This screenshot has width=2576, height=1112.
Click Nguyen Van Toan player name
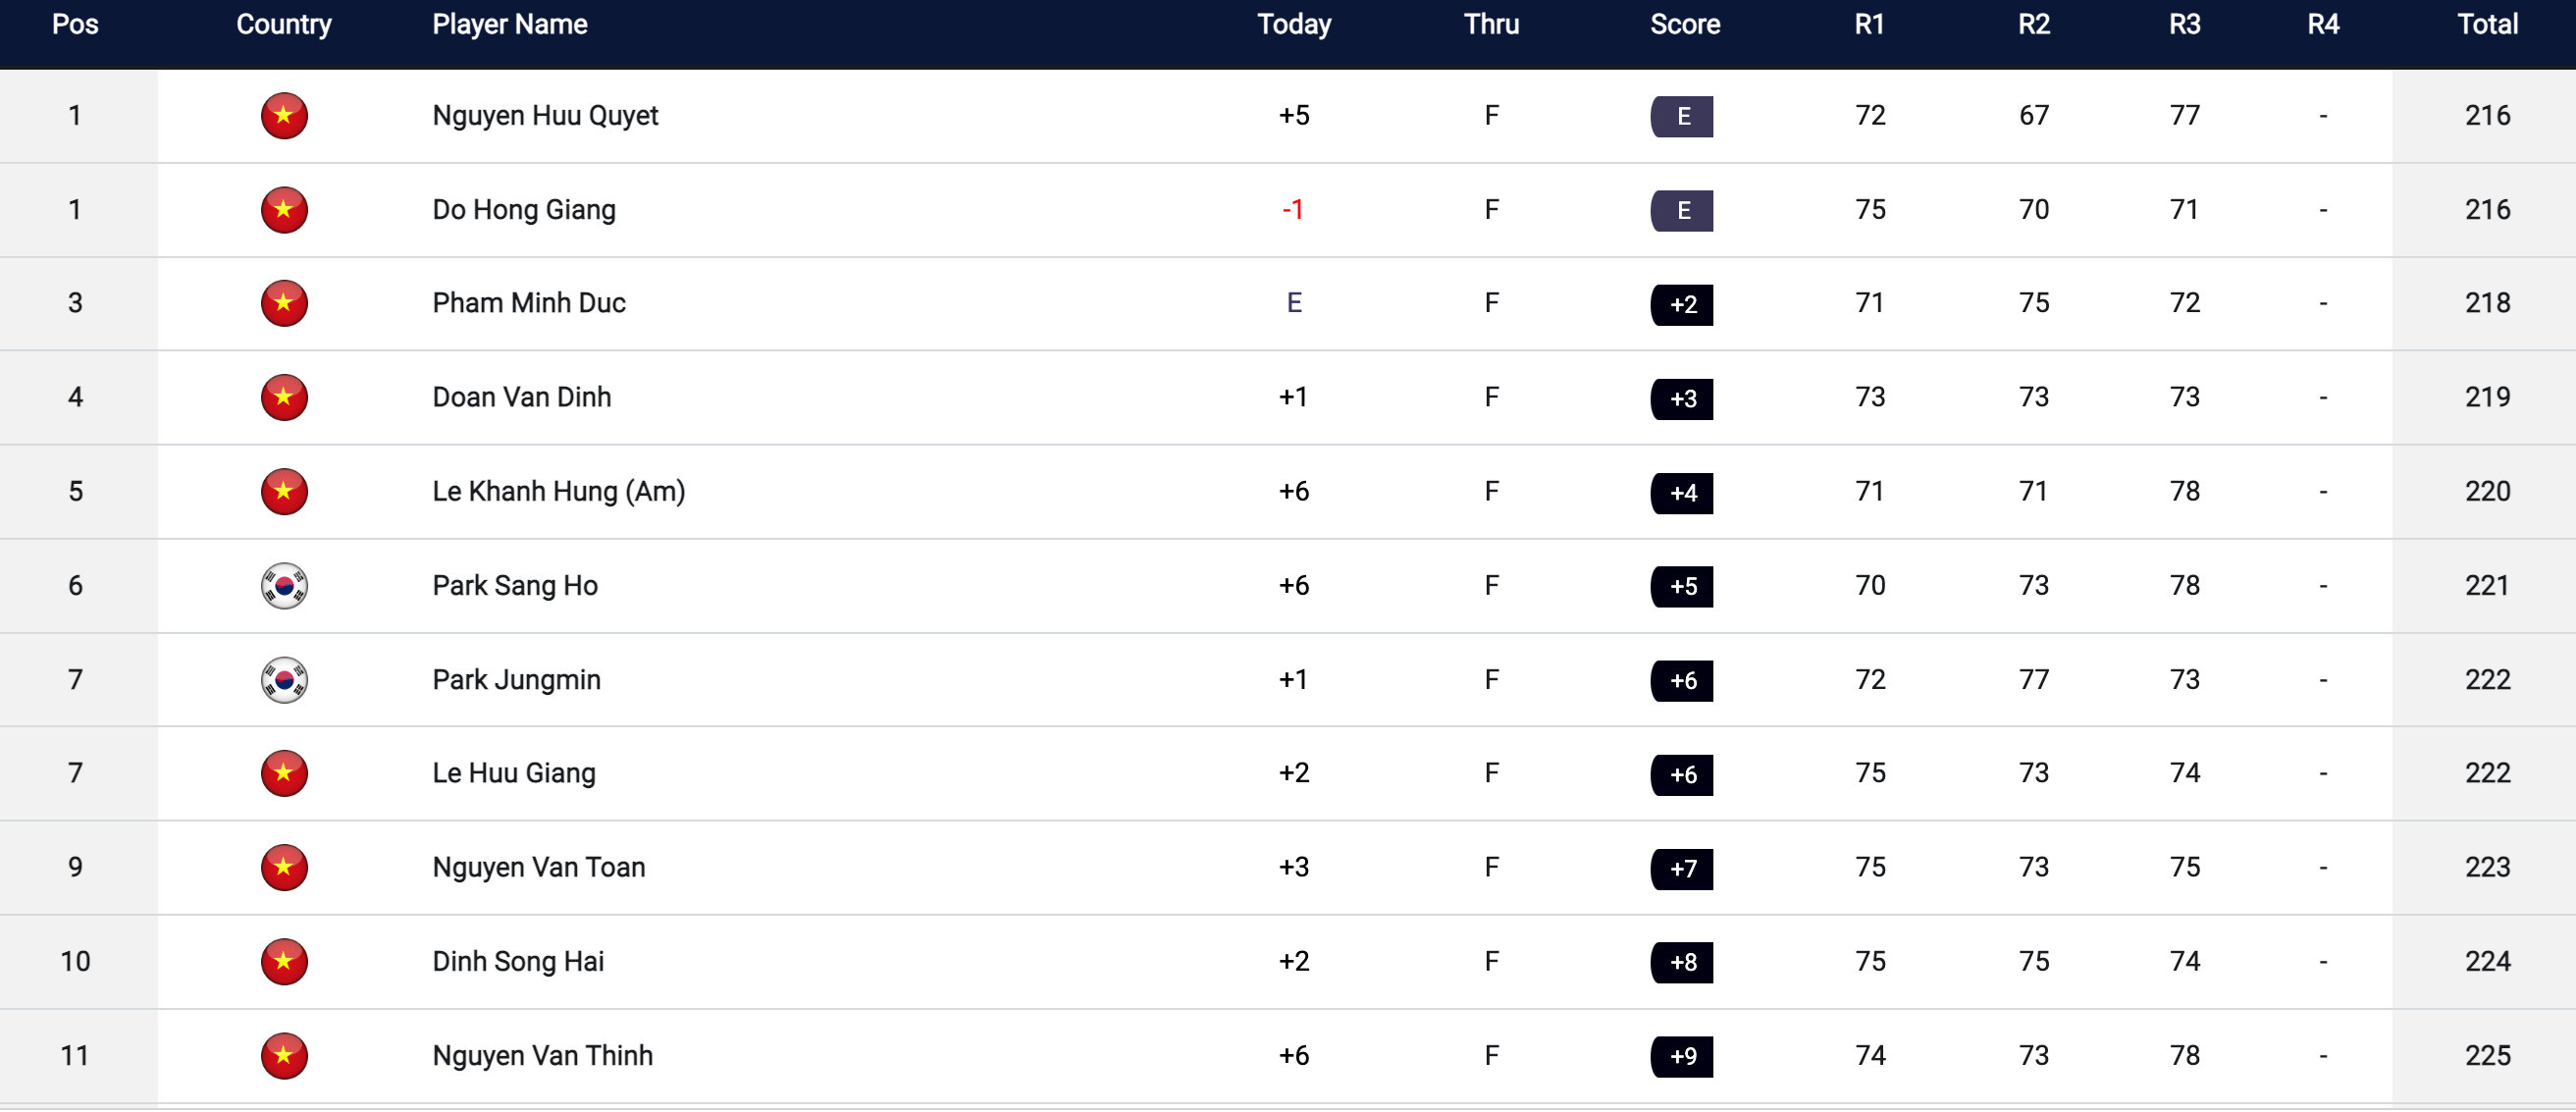coord(538,868)
